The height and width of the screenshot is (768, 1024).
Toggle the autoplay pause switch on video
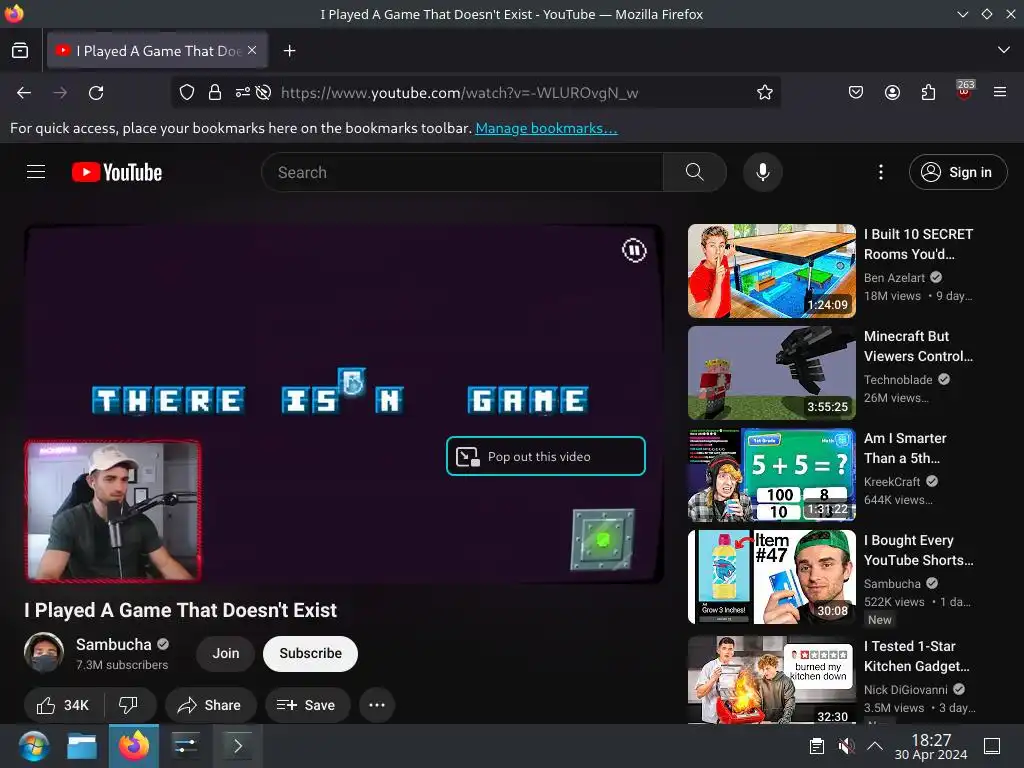coord(634,250)
